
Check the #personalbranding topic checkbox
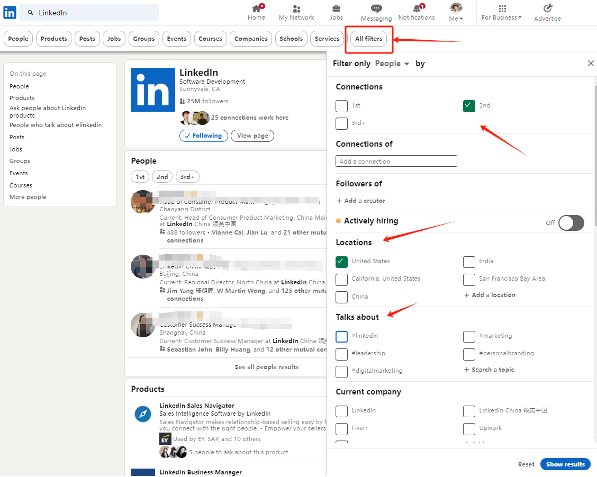(469, 354)
